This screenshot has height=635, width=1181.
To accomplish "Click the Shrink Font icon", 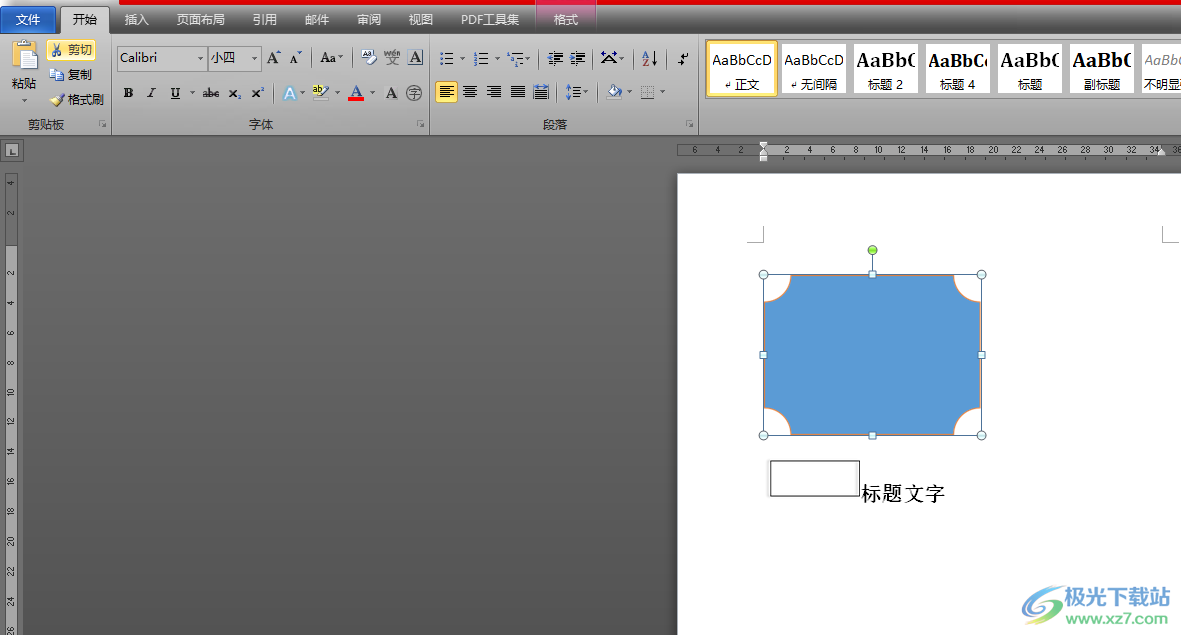I will pos(296,58).
